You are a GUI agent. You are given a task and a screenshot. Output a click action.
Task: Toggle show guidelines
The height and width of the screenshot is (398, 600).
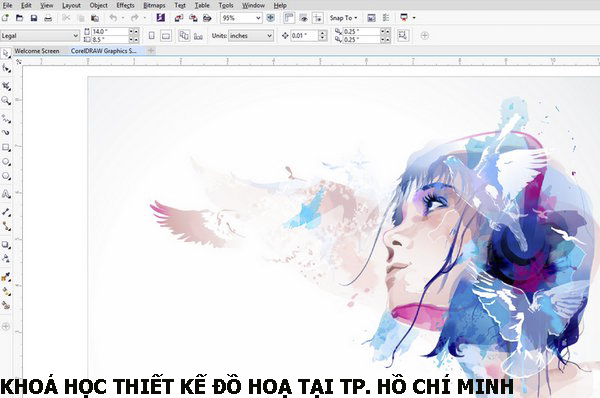318,18
